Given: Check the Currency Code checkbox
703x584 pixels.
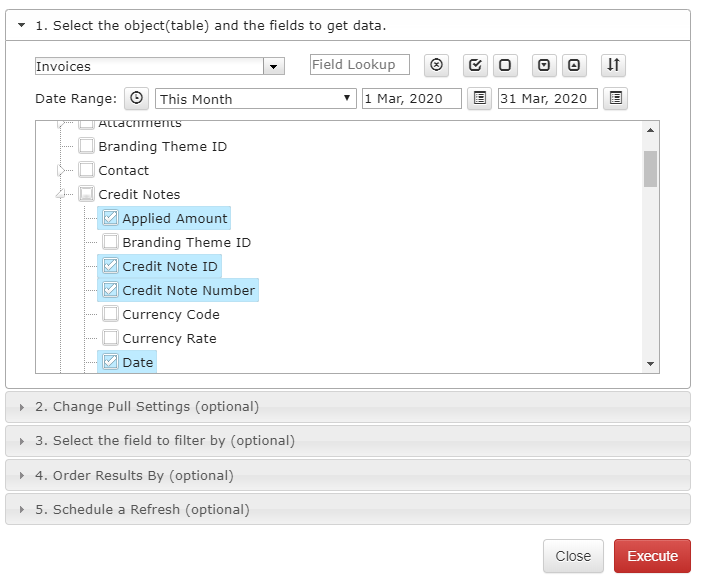Looking at the screenshot, I should (x=110, y=314).
